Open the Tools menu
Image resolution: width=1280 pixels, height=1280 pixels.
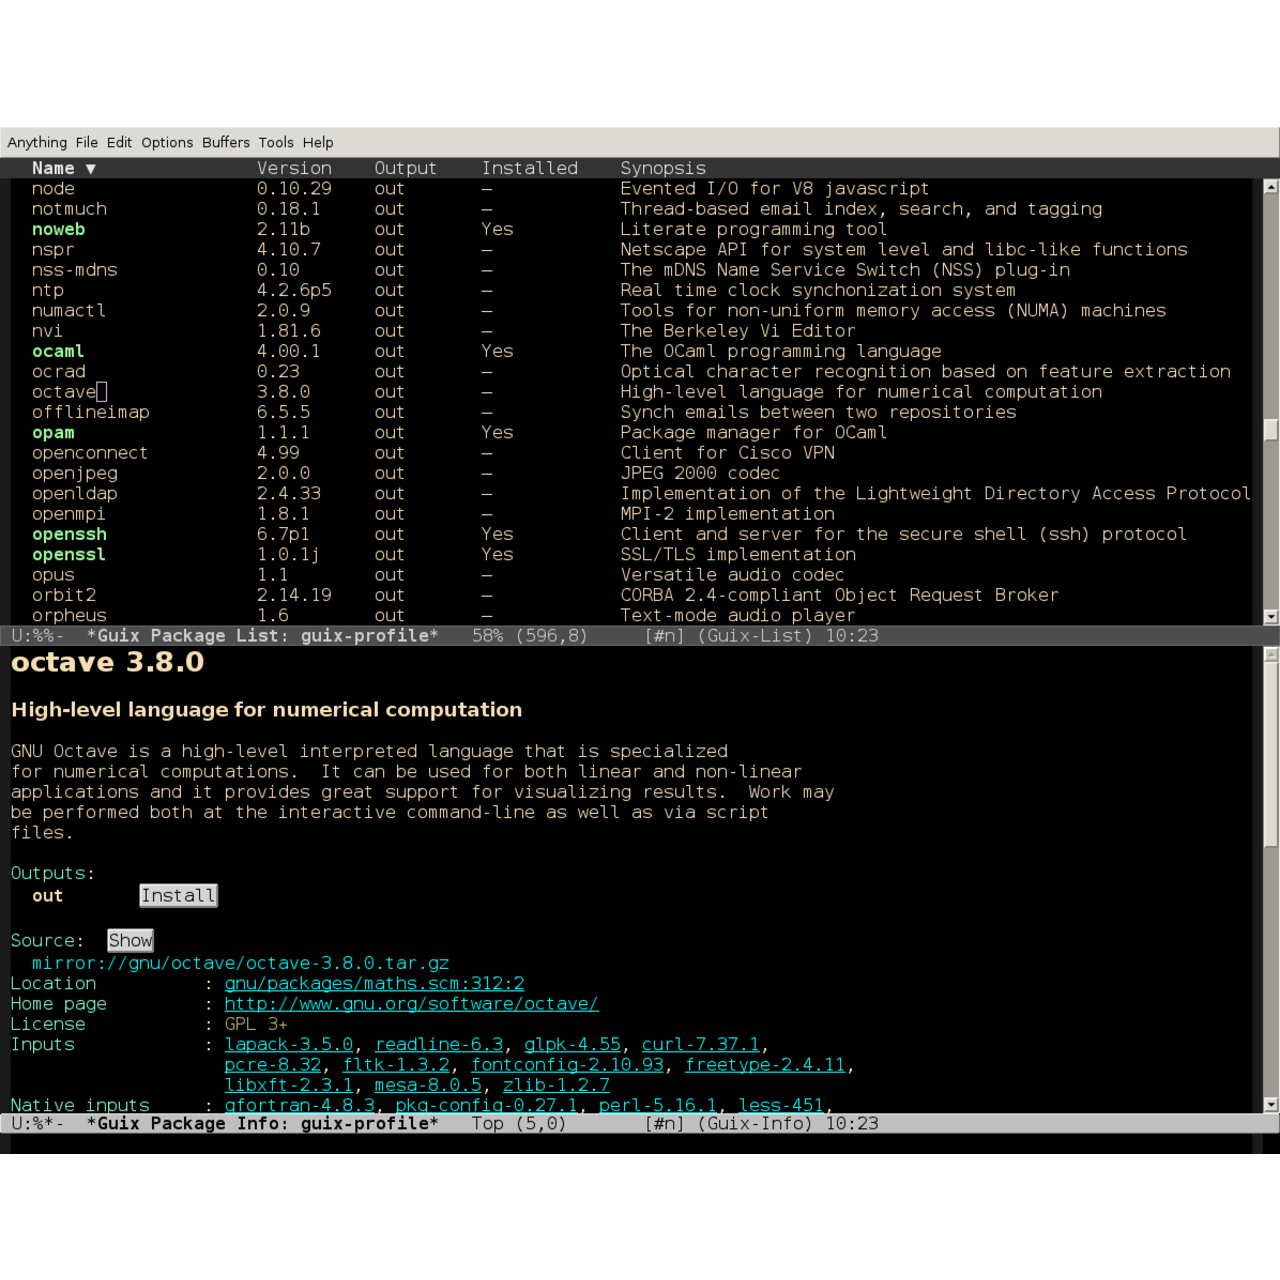tap(276, 142)
